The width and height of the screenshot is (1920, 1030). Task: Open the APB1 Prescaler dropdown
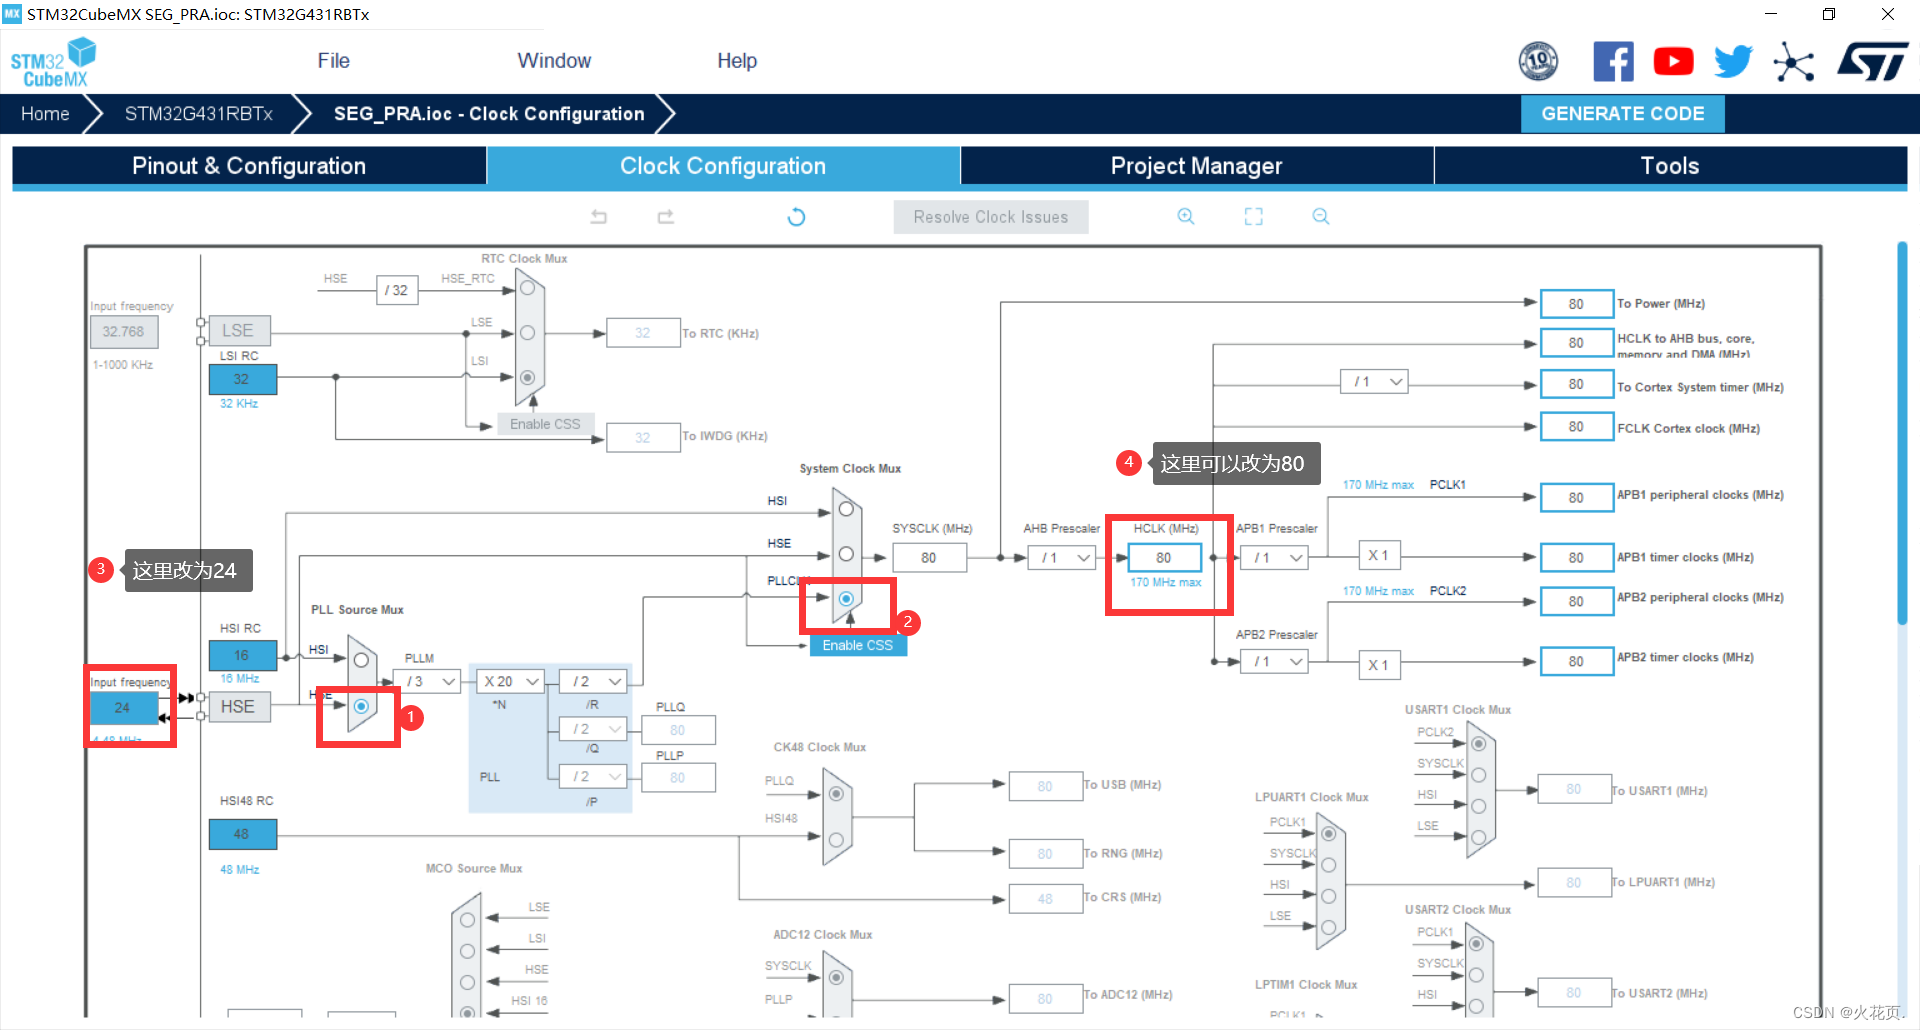coord(1274,558)
